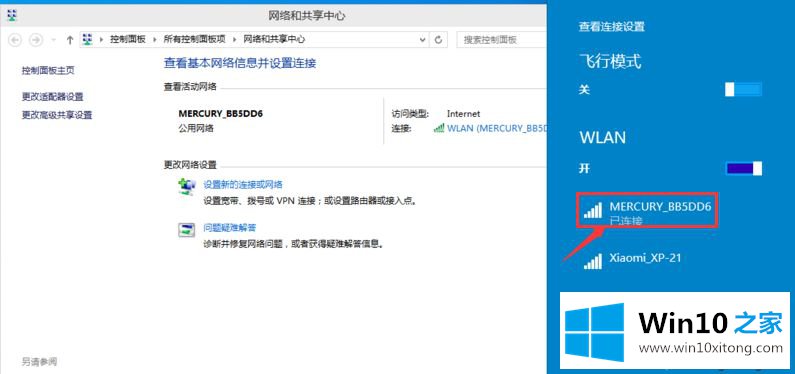Click the 控制面板 breadcrumb

point(128,39)
